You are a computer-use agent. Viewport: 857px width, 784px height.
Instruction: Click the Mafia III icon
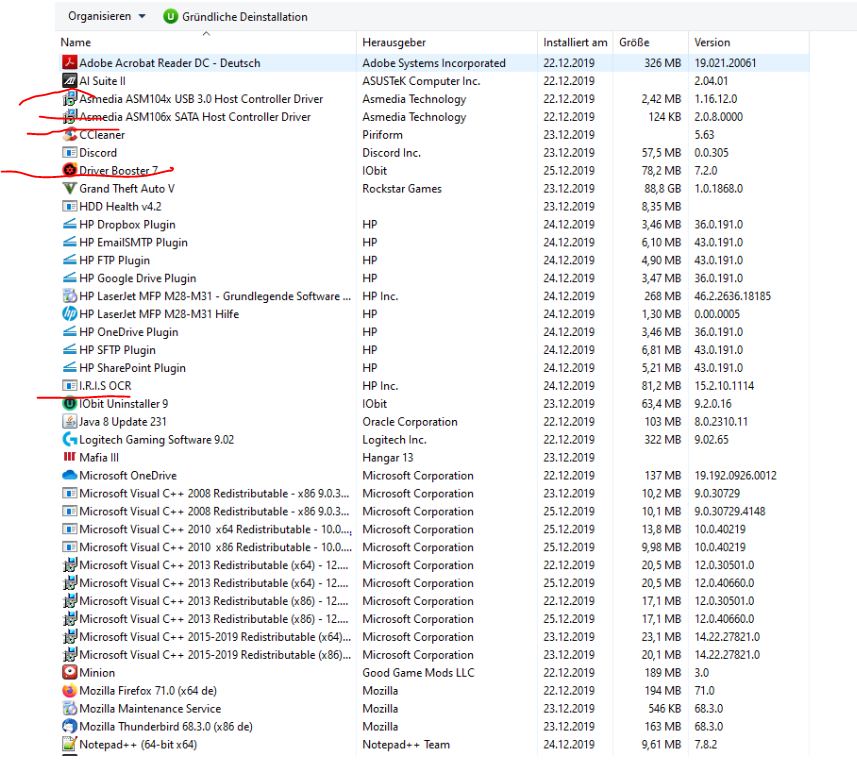pyautogui.click(x=69, y=457)
